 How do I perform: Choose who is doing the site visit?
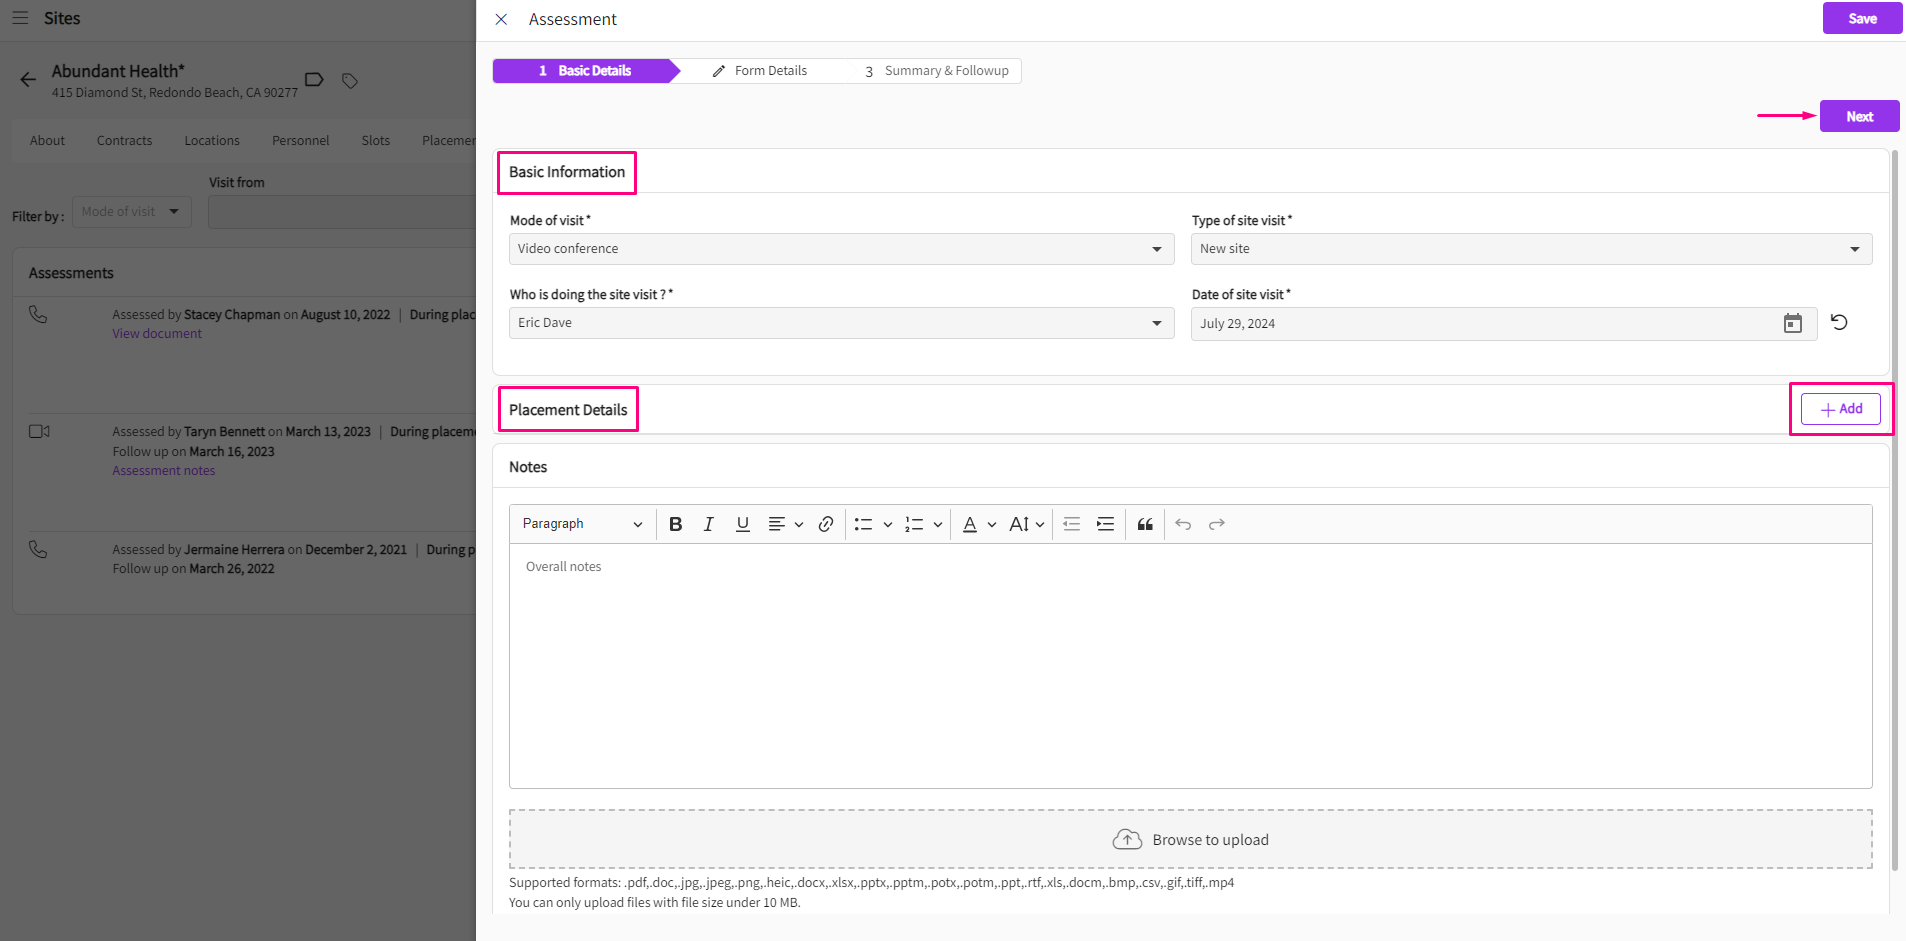point(841,323)
